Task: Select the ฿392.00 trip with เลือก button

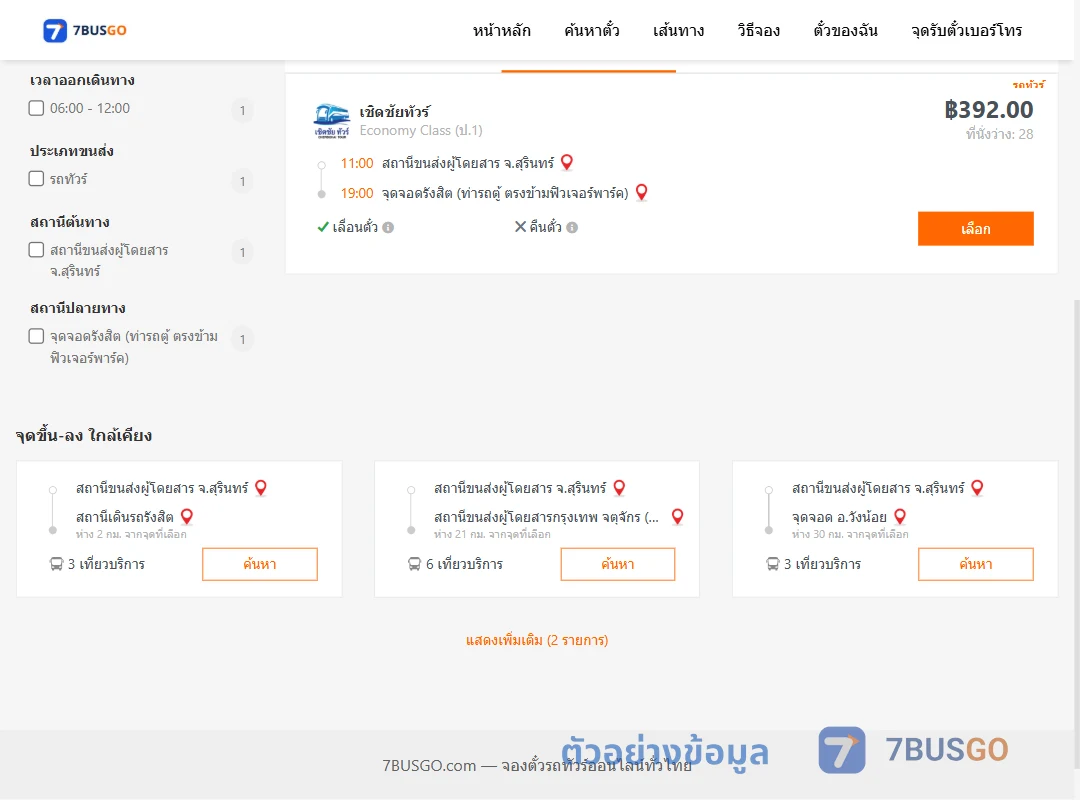Action: [975, 229]
